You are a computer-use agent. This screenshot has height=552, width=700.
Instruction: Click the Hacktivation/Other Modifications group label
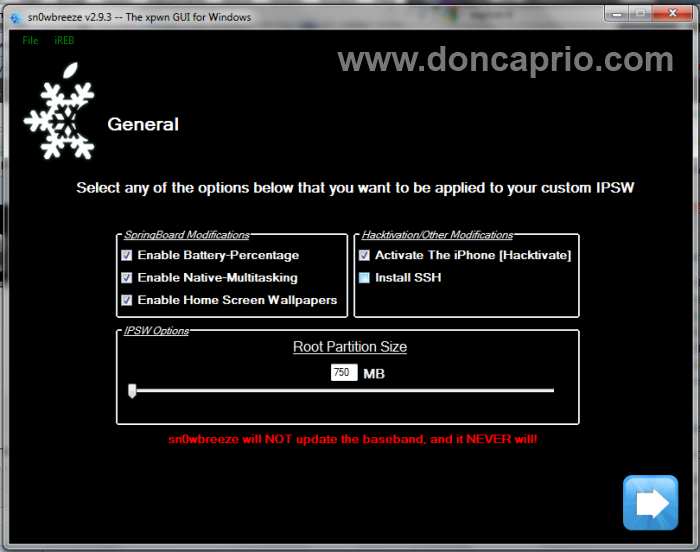[x=438, y=235]
